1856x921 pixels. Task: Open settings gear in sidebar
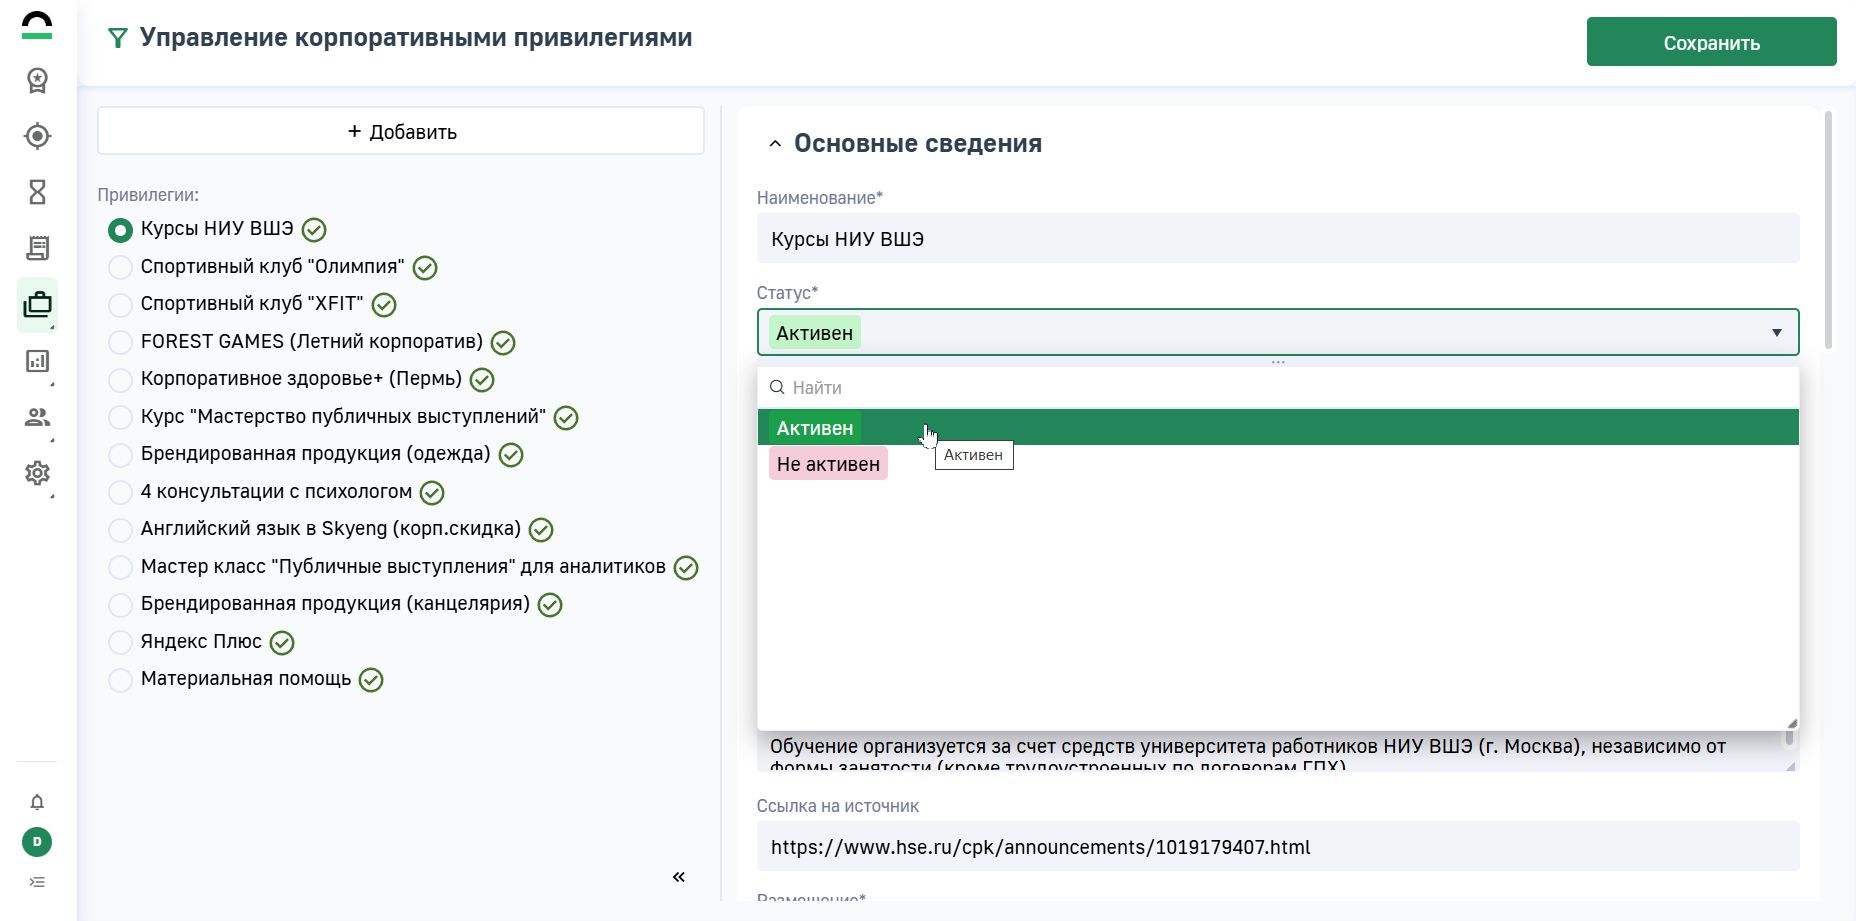[37, 473]
